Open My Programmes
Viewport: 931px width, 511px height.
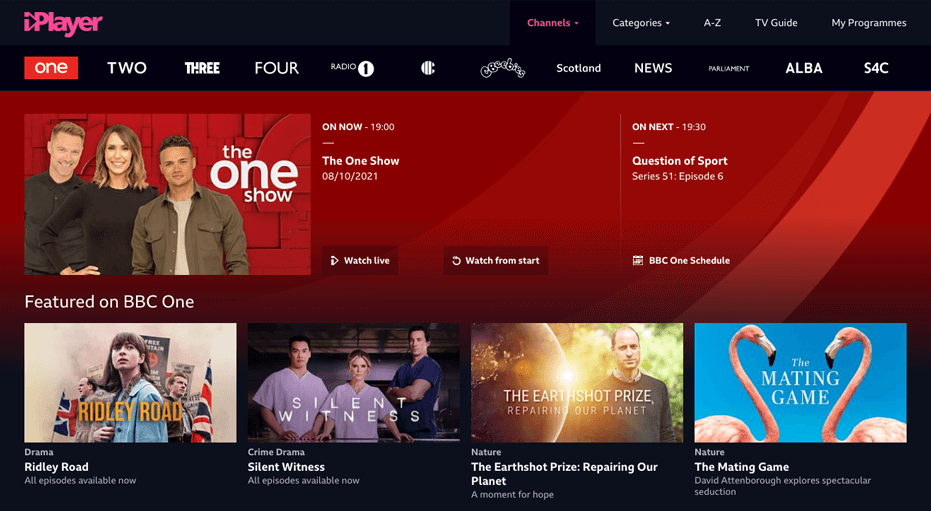868,23
